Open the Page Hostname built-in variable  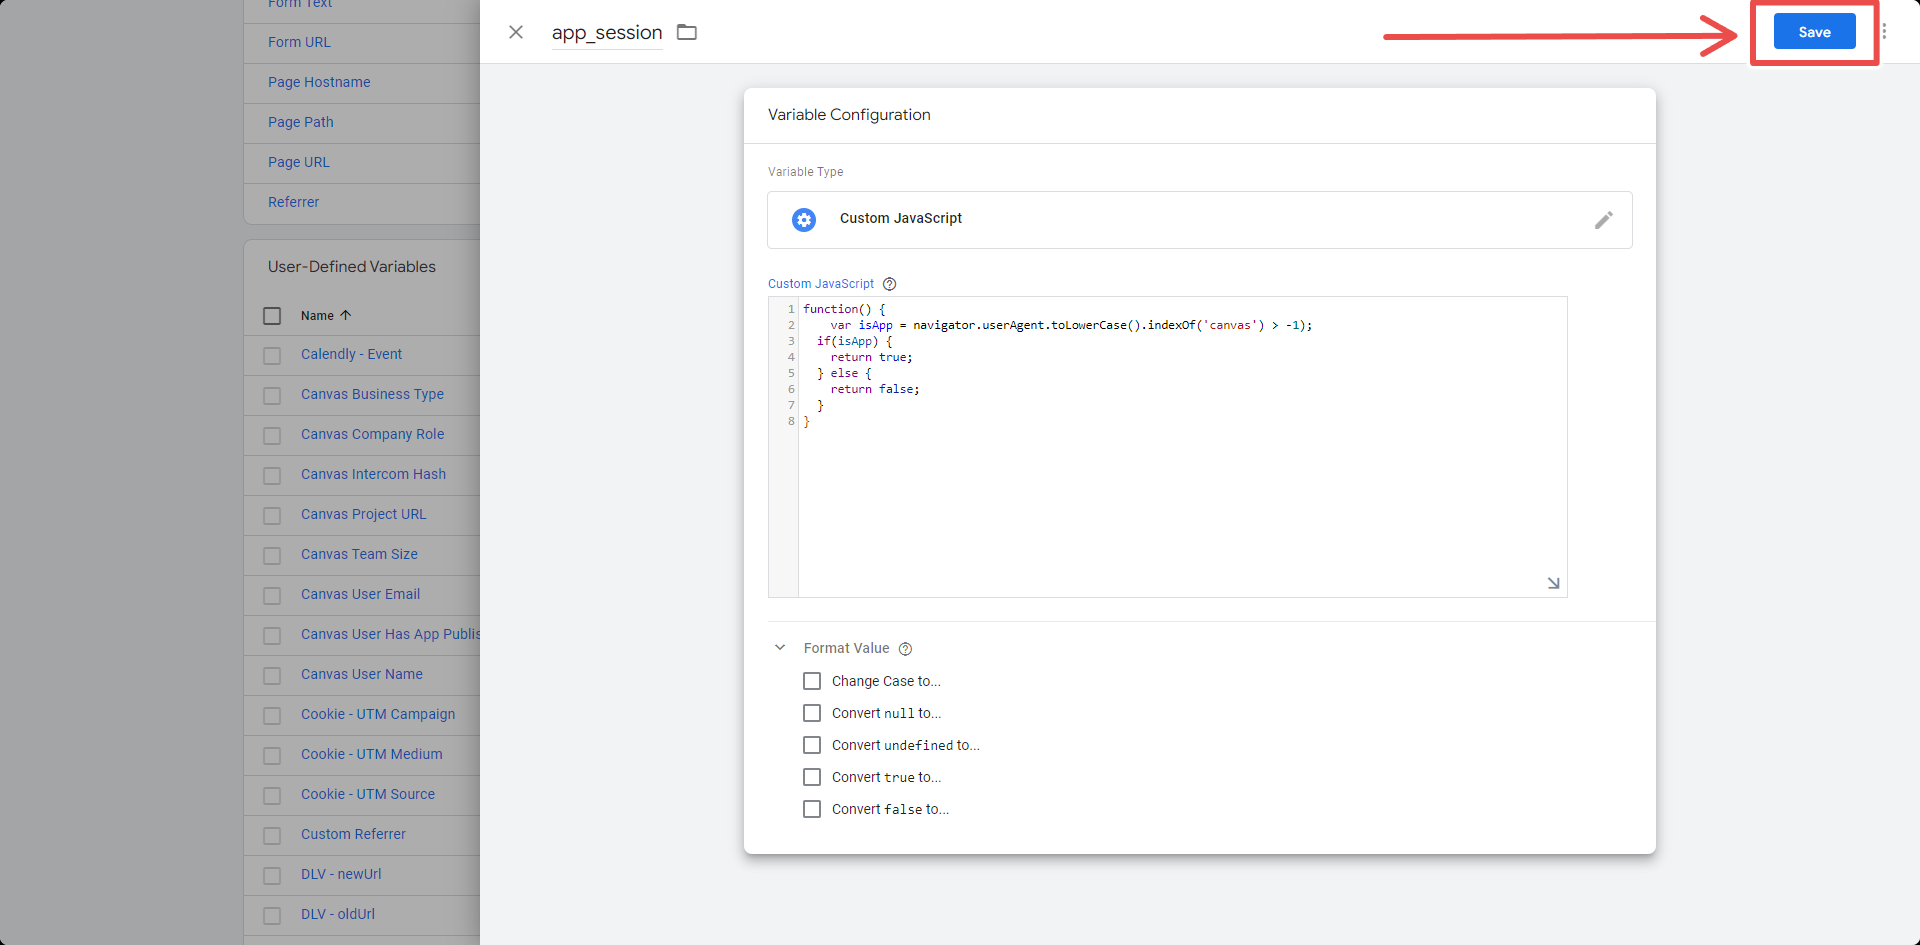(319, 82)
